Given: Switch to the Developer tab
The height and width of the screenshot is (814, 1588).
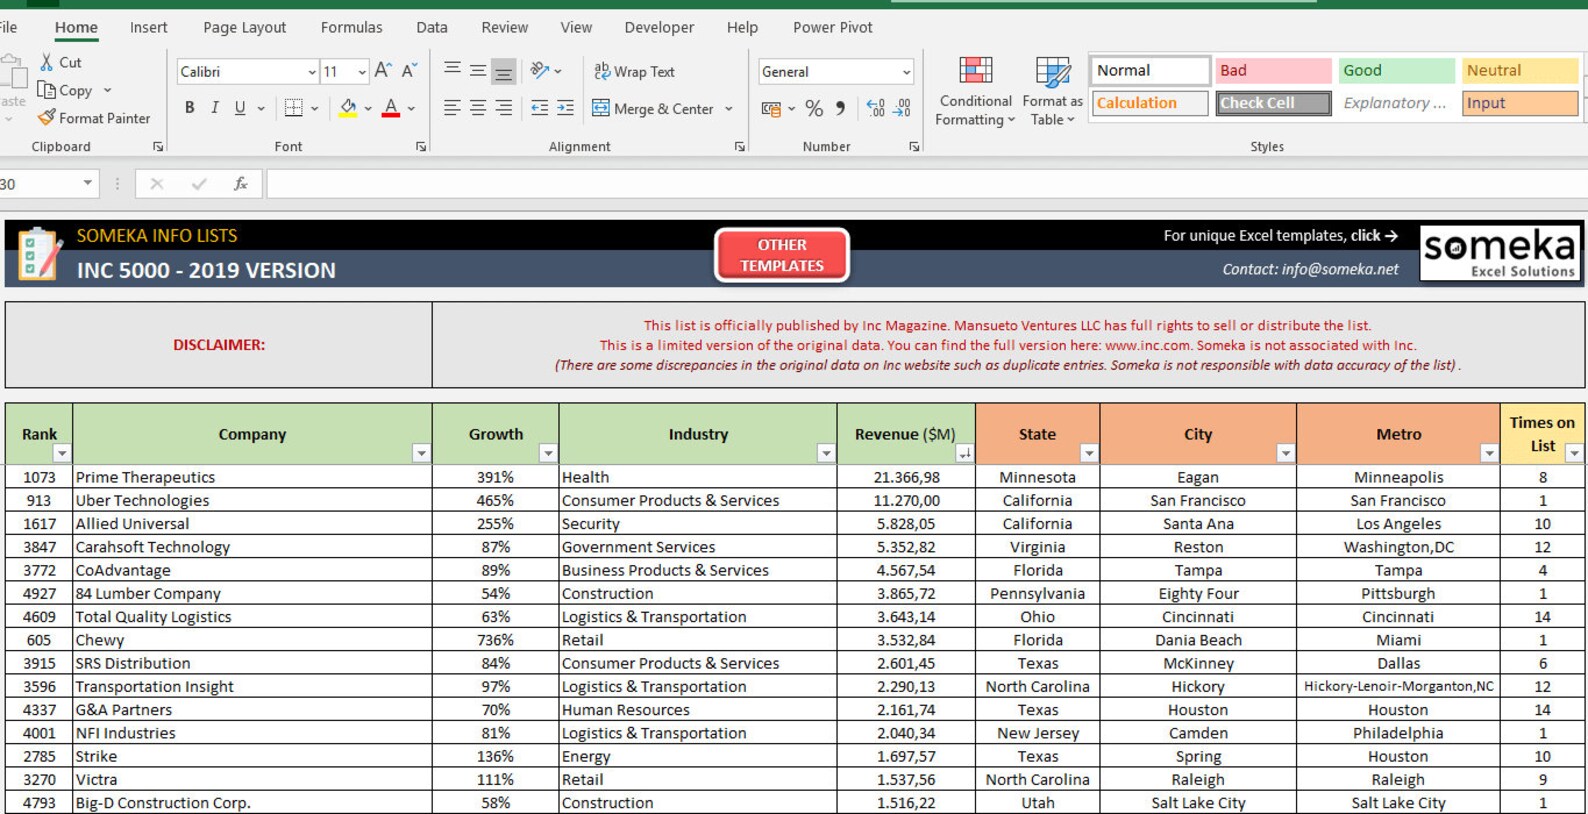Looking at the screenshot, I should [659, 28].
